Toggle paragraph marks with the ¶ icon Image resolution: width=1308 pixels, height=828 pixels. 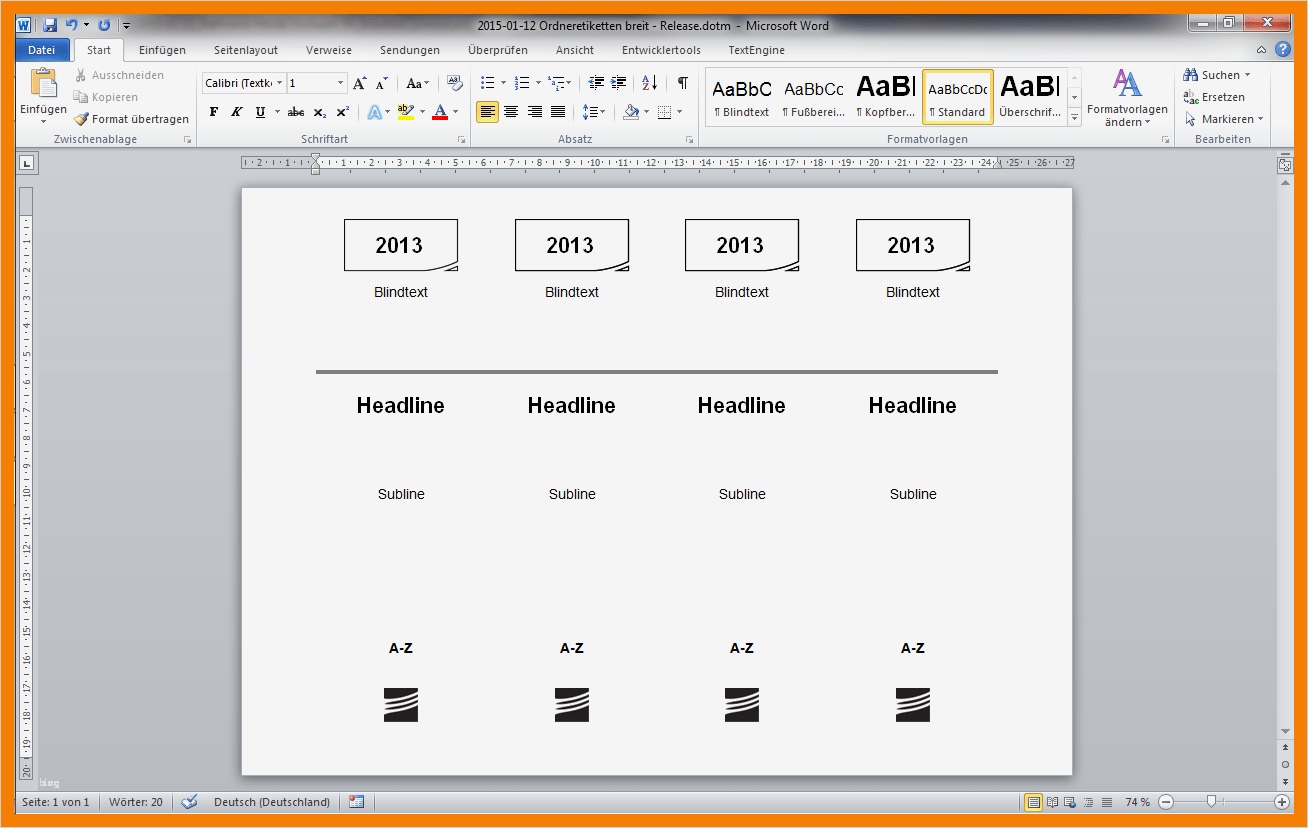[x=682, y=83]
